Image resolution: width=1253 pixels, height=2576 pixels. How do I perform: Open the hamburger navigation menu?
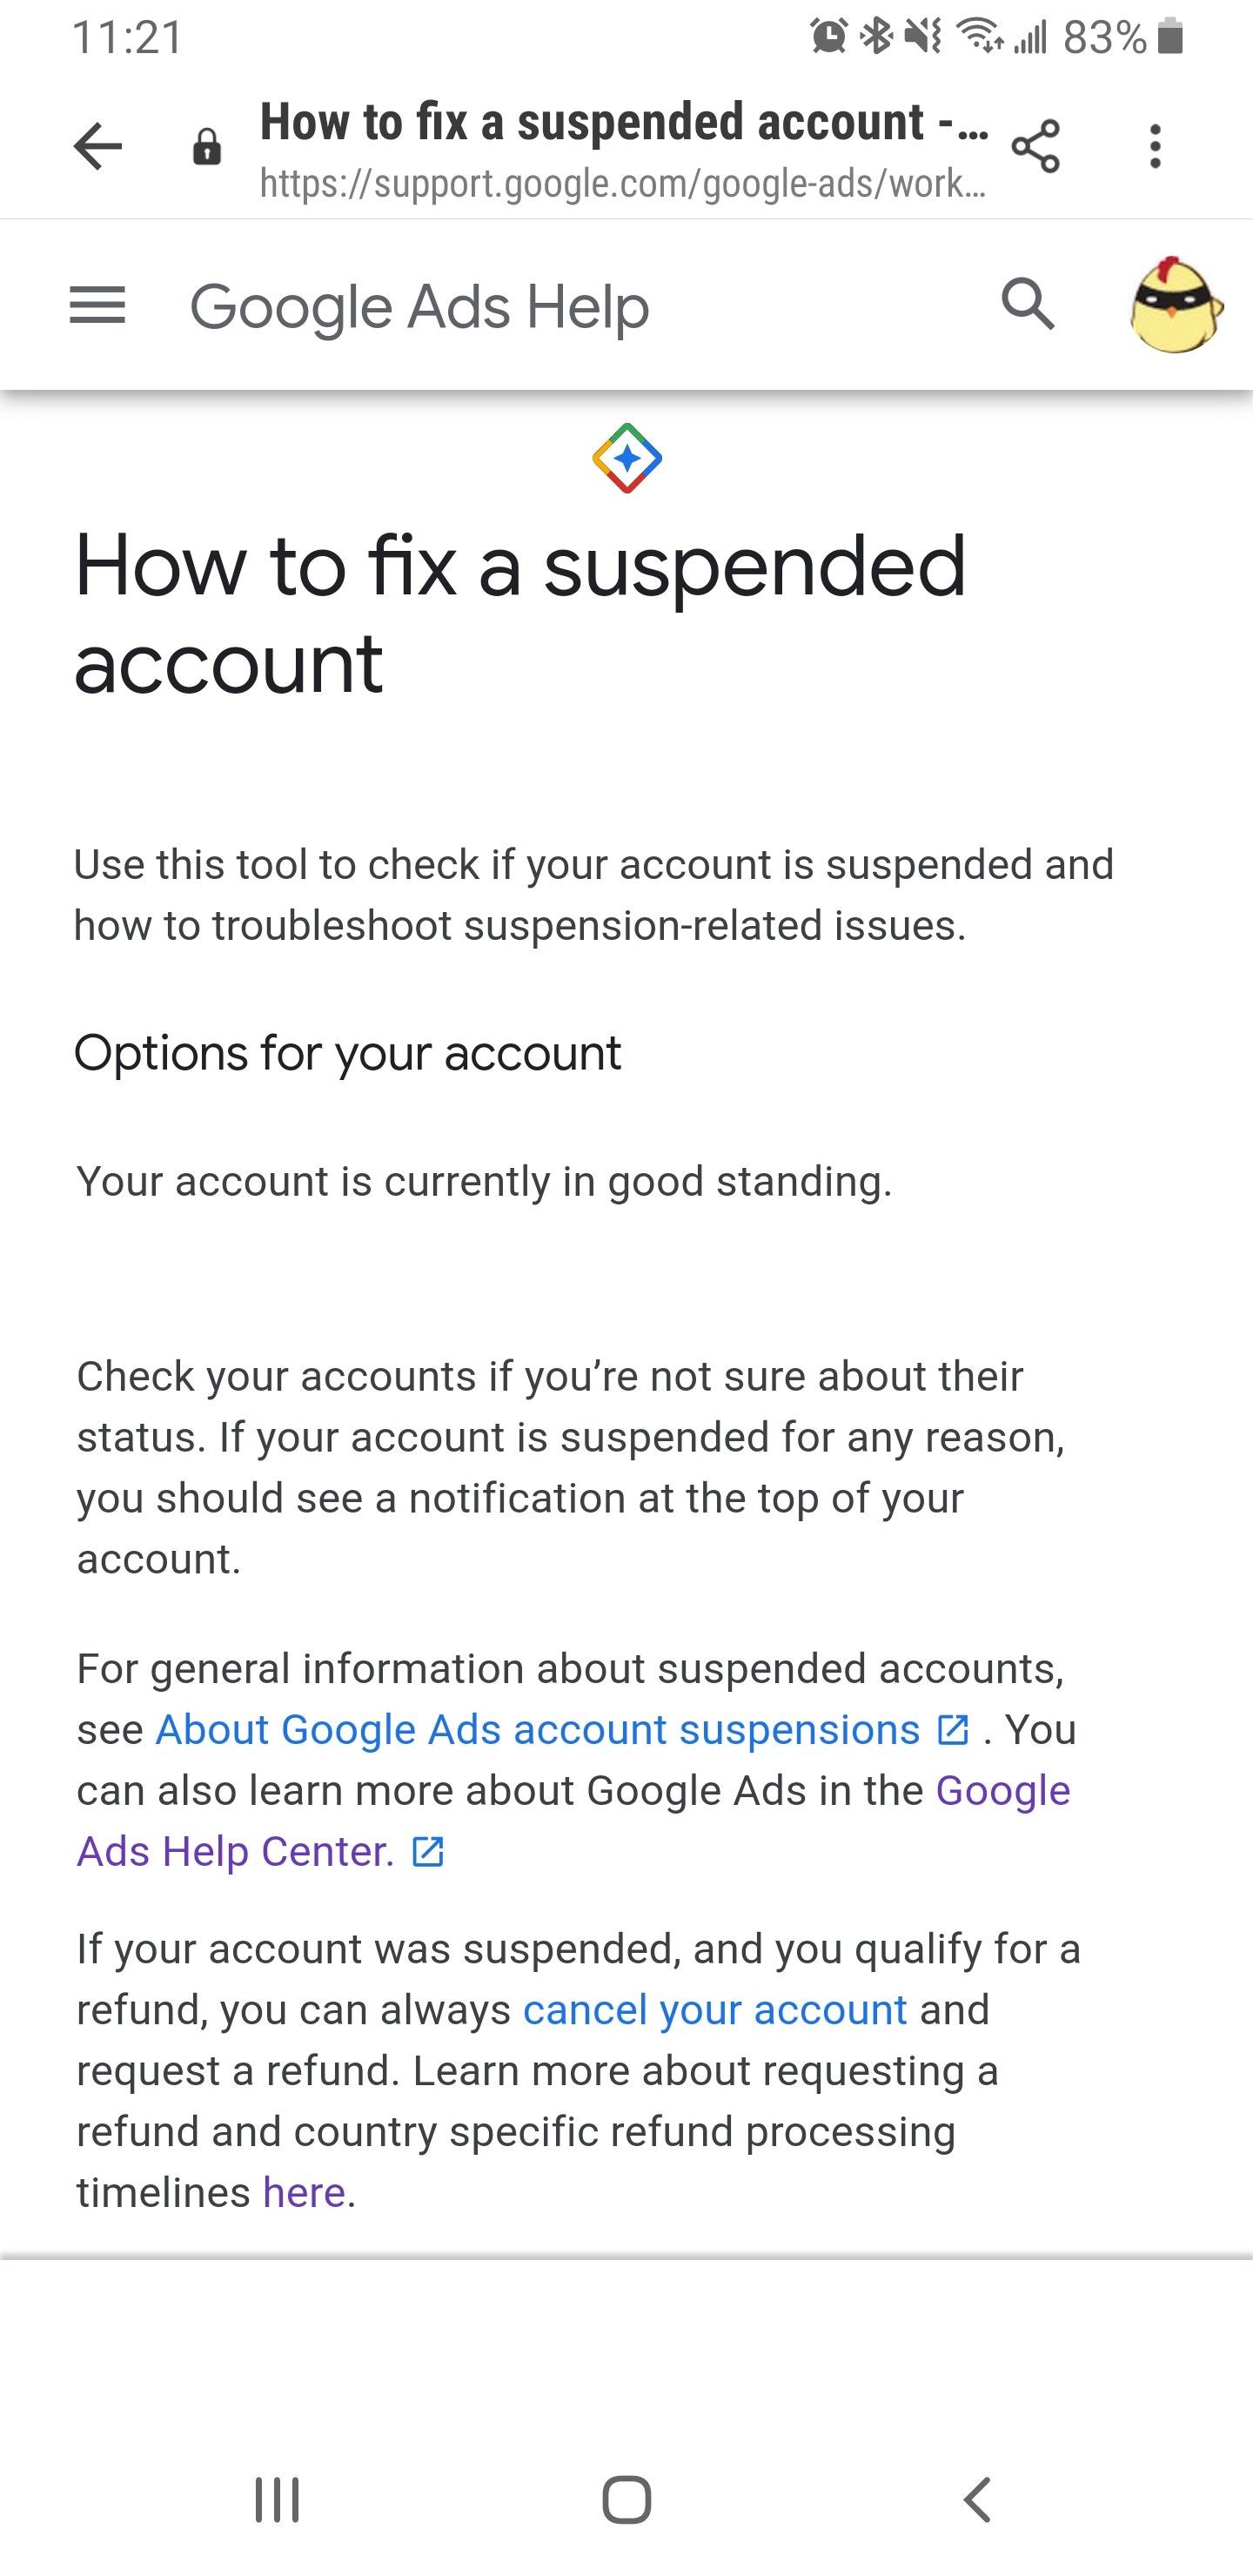point(97,305)
